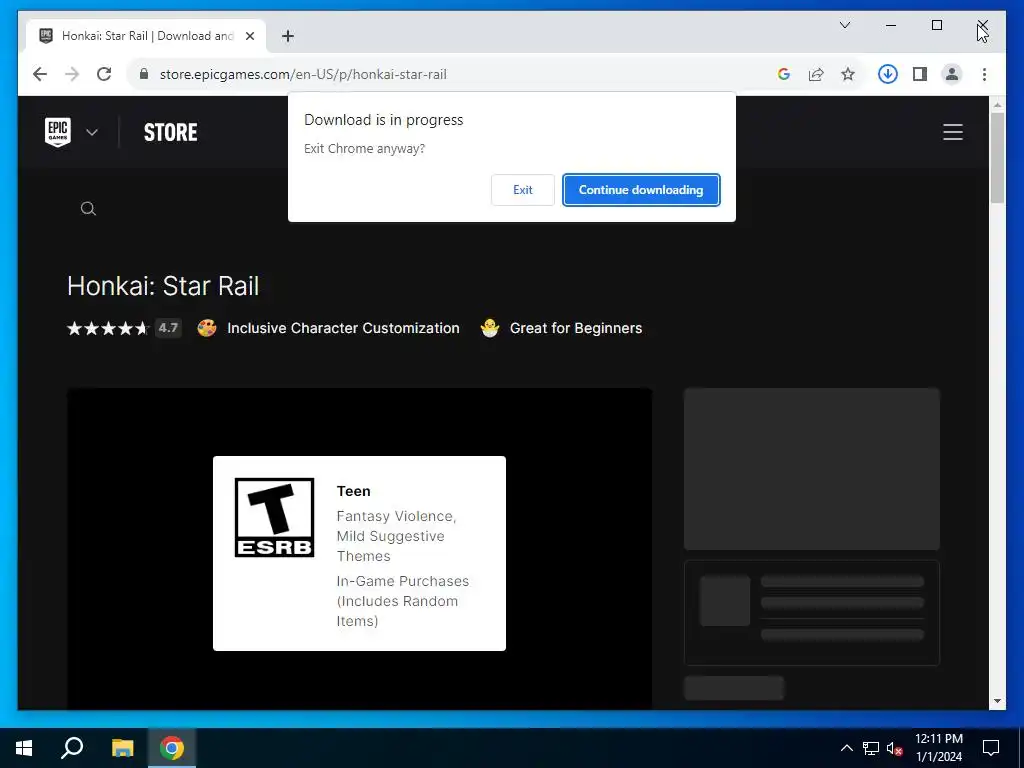
Task: Expand the dropdown beside Epic Games logo
Action: (x=92, y=133)
